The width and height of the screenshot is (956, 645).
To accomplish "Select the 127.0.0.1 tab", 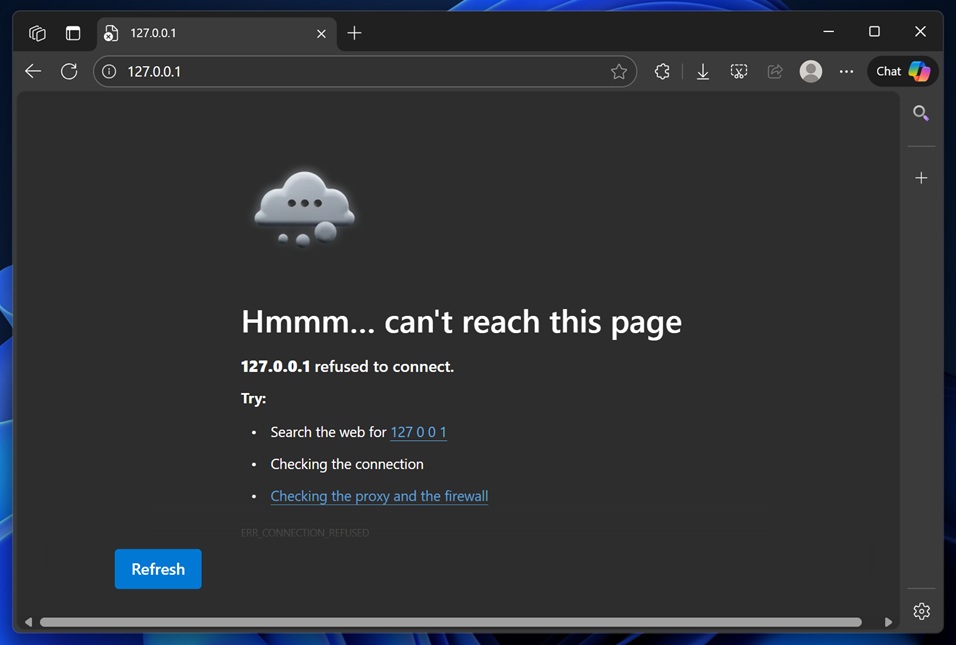I will pyautogui.click(x=200, y=33).
